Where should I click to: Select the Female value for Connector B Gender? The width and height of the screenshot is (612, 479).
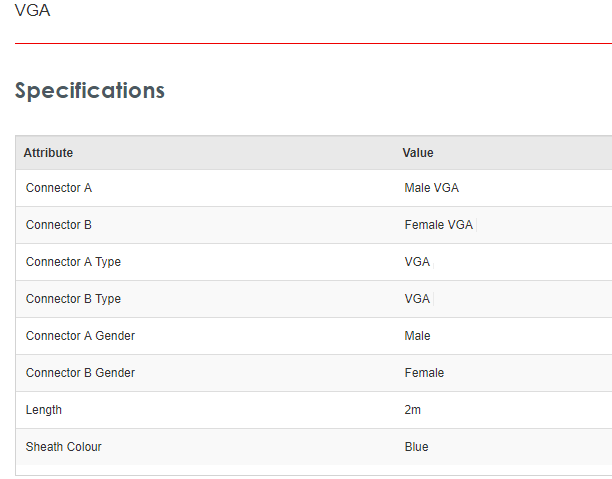424,373
